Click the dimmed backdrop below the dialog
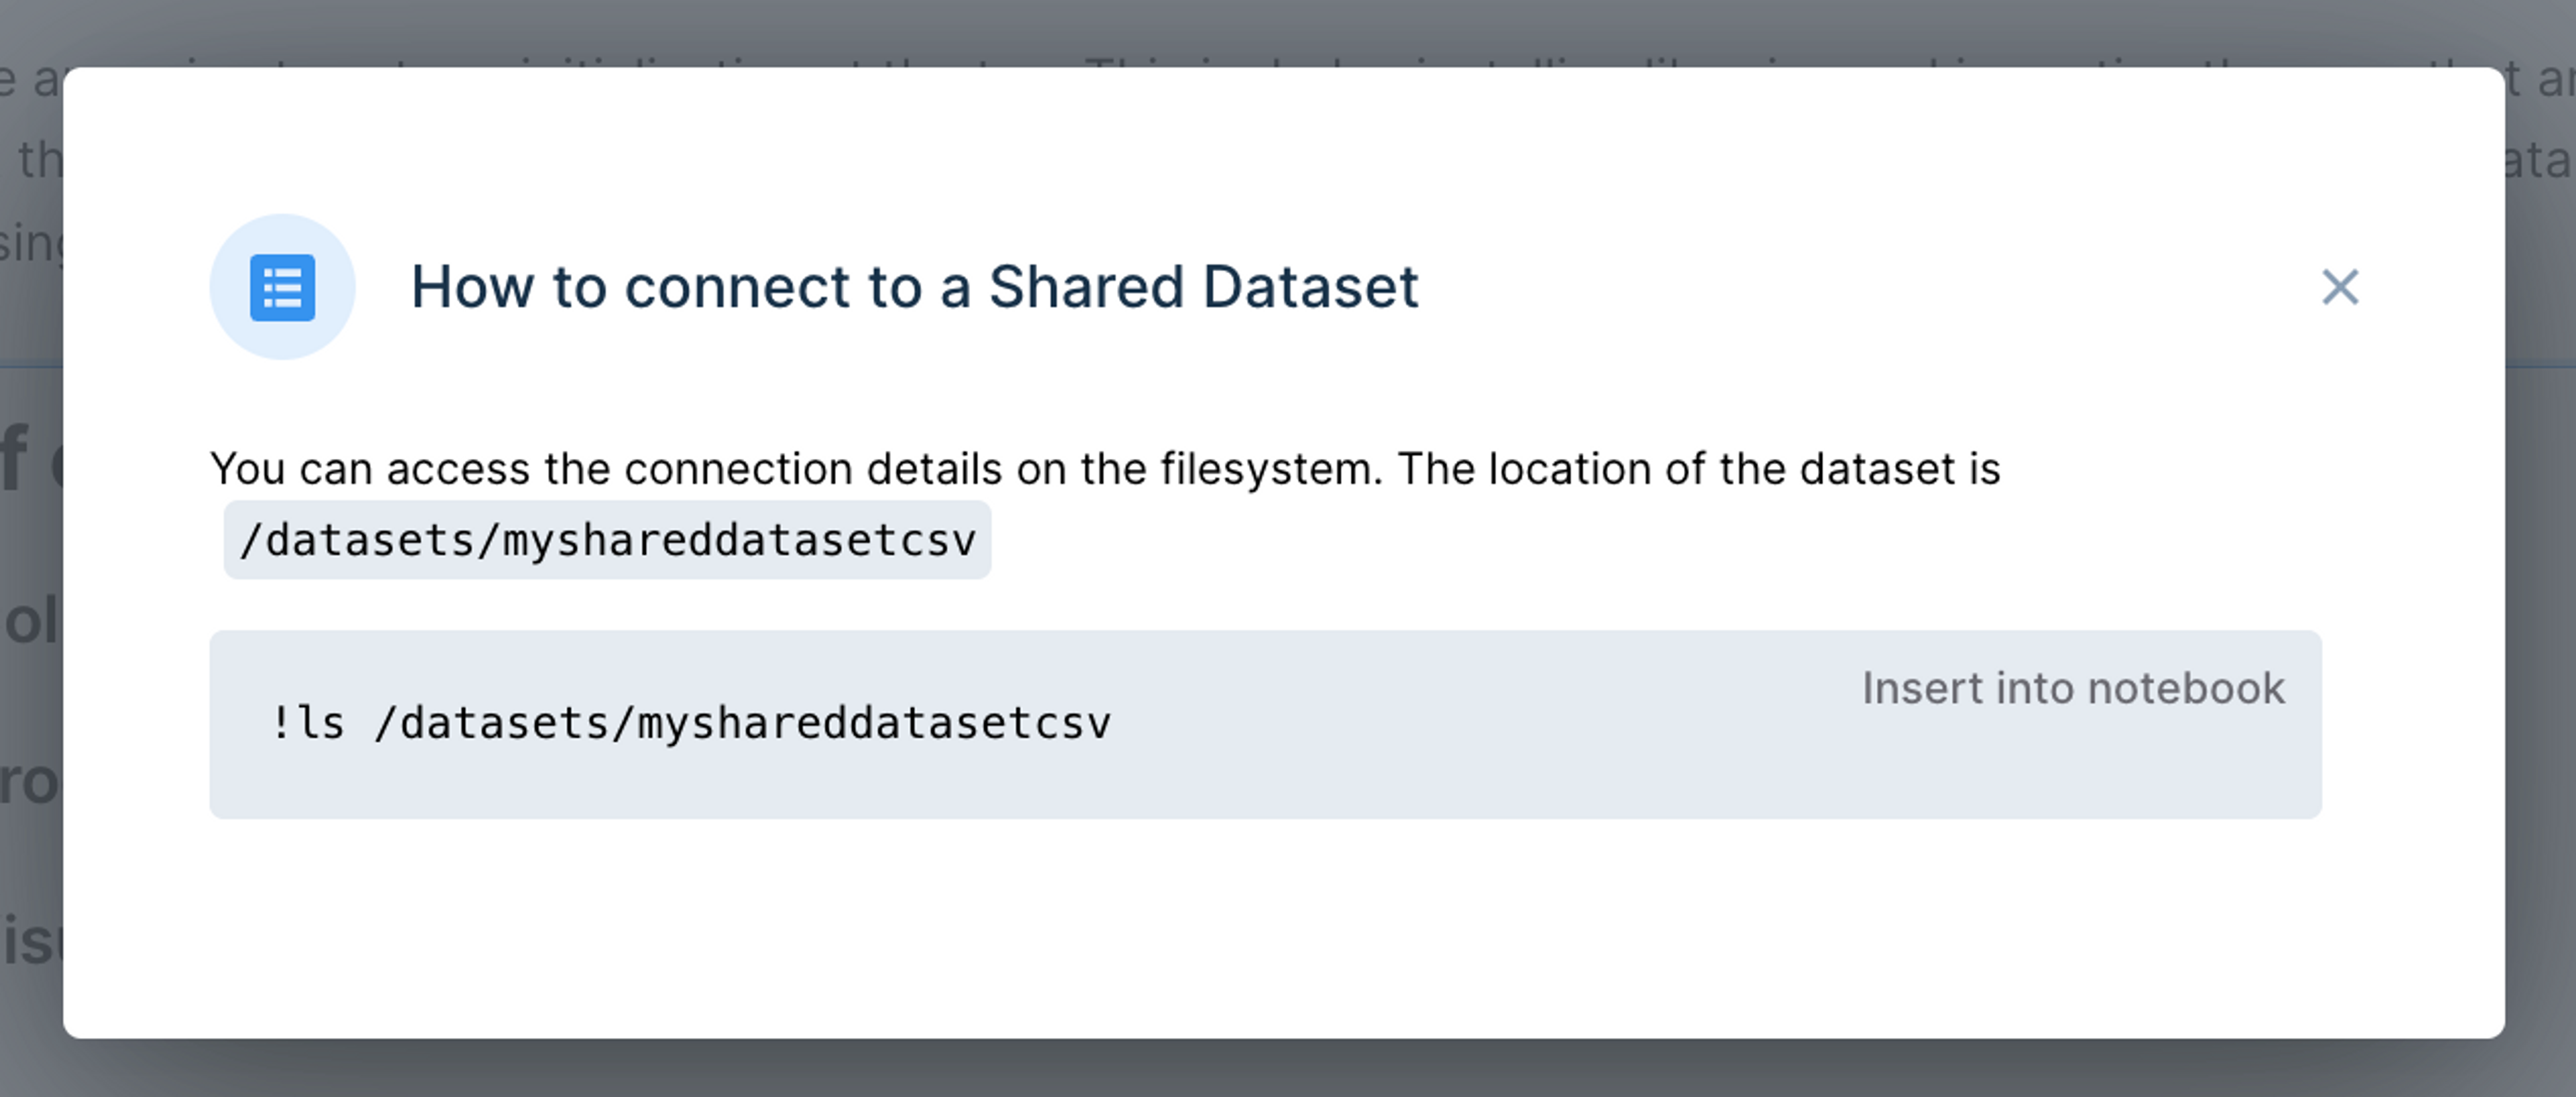 (x=1288, y=1069)
